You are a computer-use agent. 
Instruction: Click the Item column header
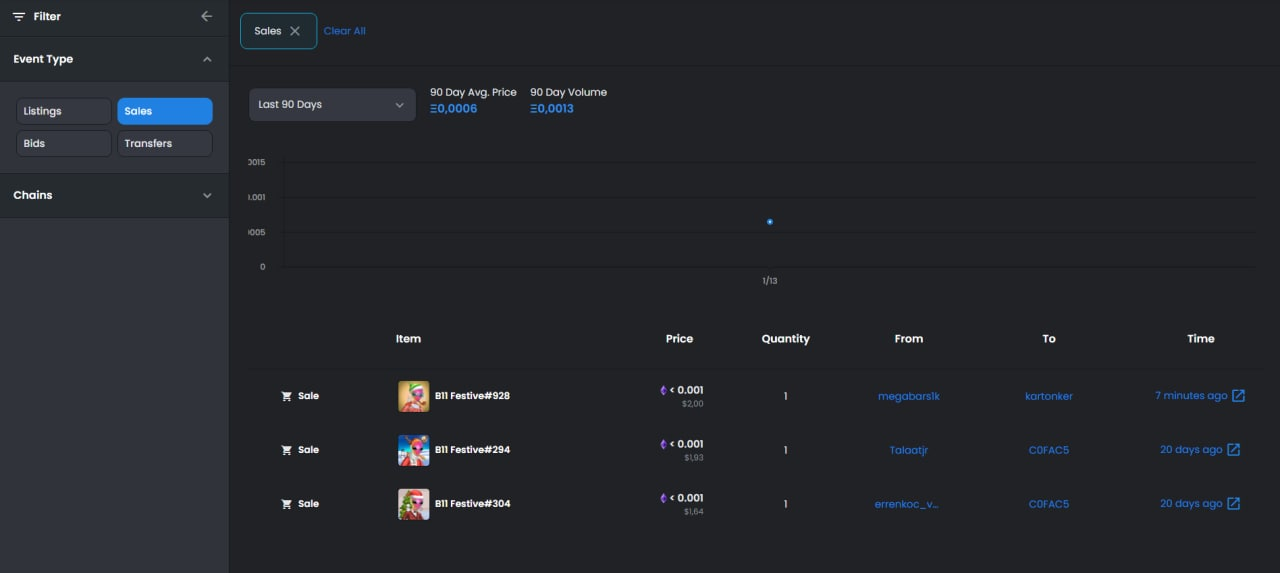408,339
